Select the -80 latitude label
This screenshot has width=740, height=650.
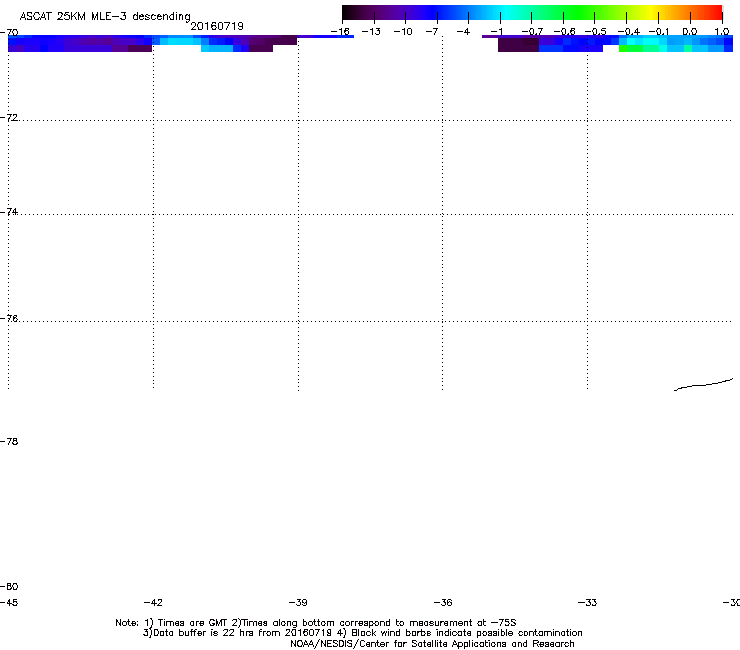point(9,587)
